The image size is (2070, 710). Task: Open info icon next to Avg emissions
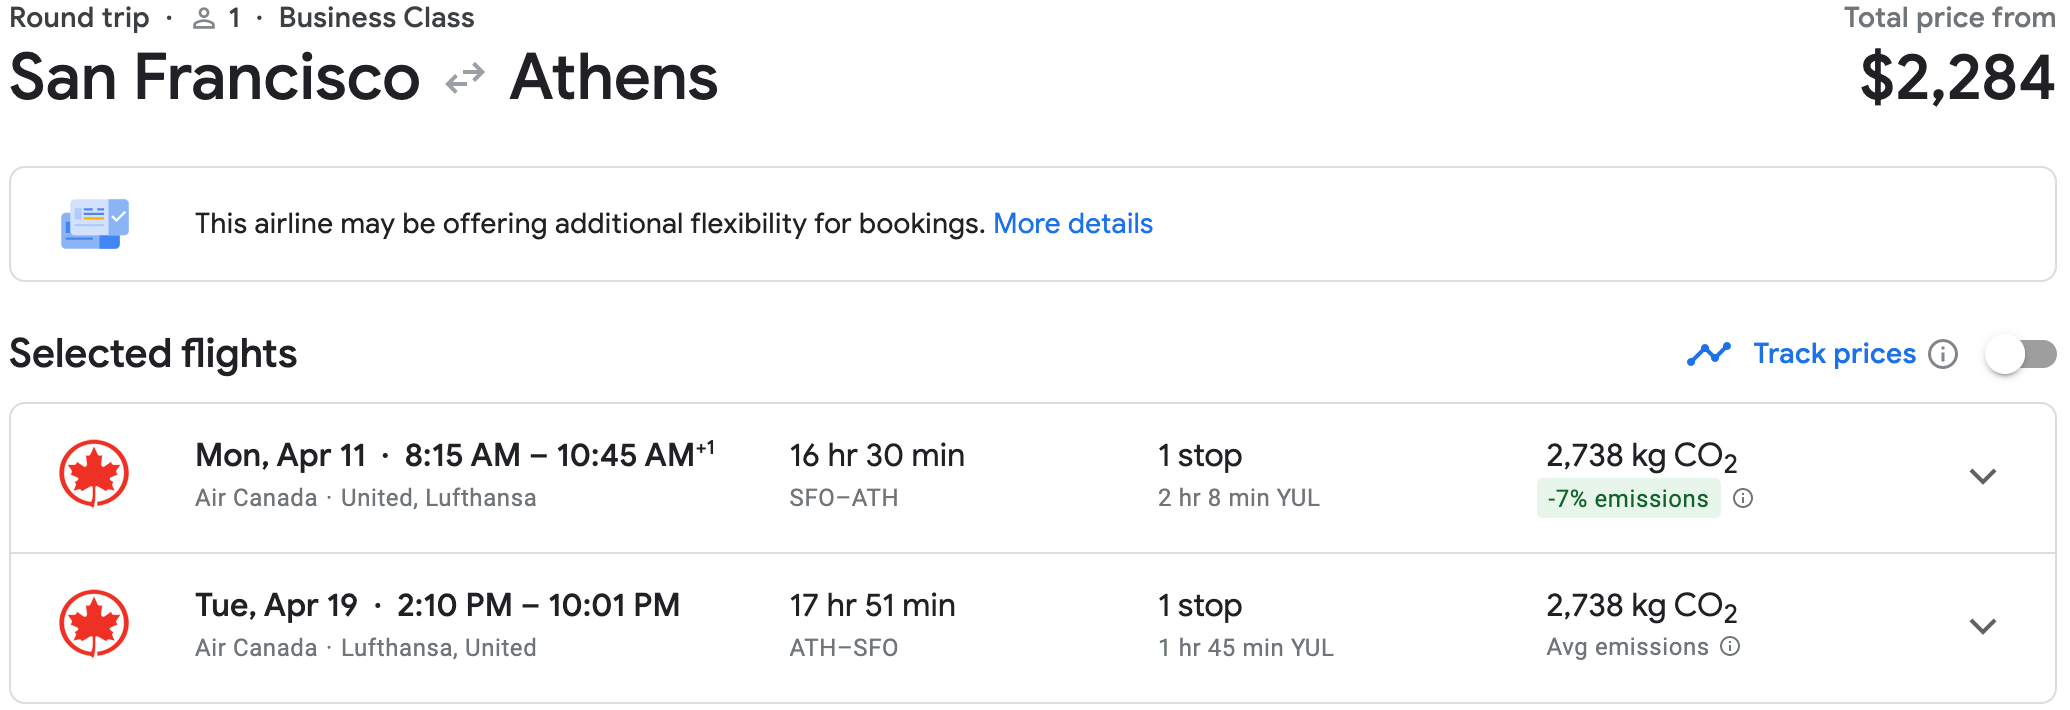pos(1731,647)
